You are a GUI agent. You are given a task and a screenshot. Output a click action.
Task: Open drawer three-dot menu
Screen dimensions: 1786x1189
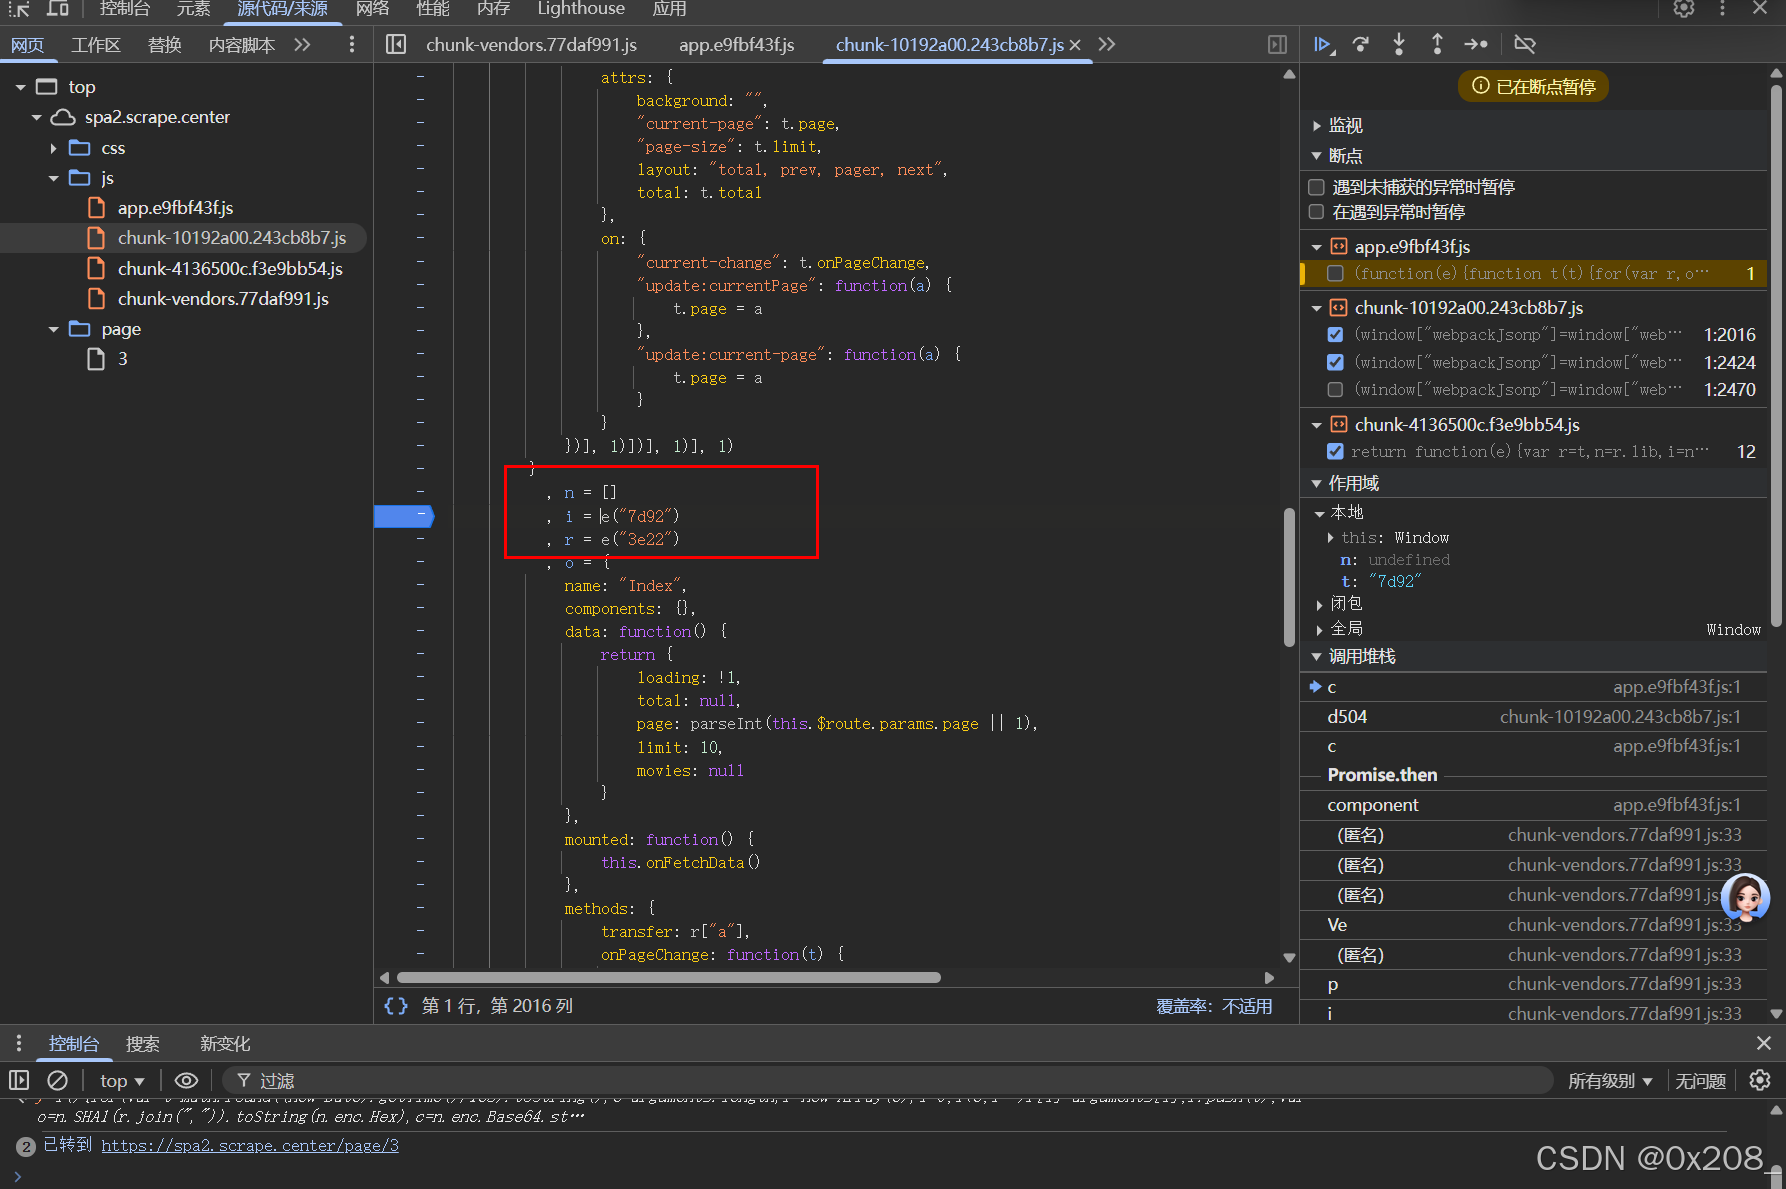(x=18, y=1043)
